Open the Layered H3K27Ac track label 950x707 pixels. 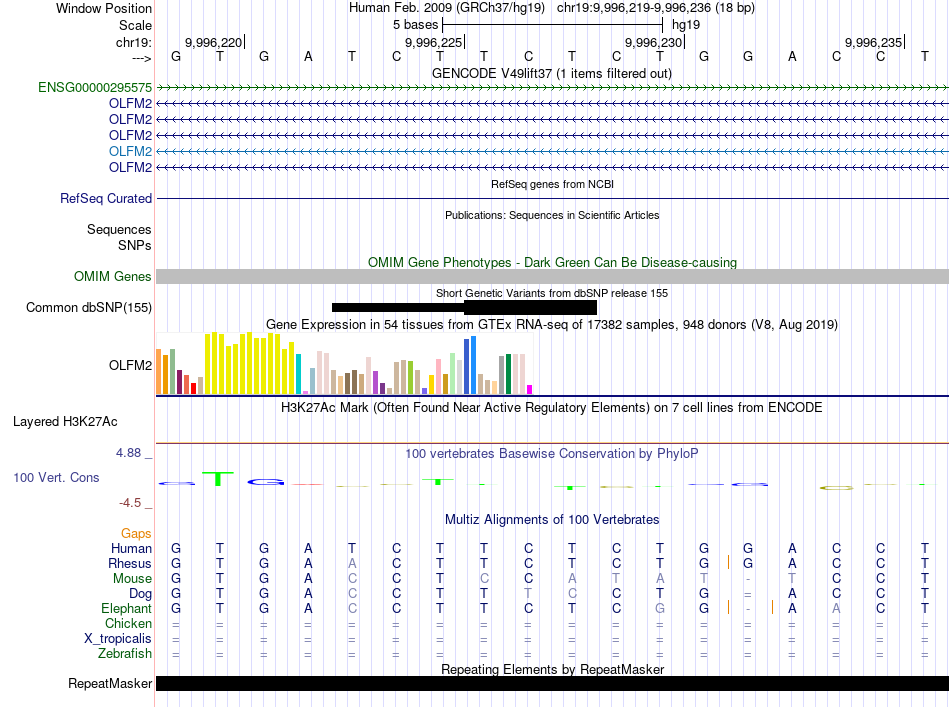(x=65, y=421)
